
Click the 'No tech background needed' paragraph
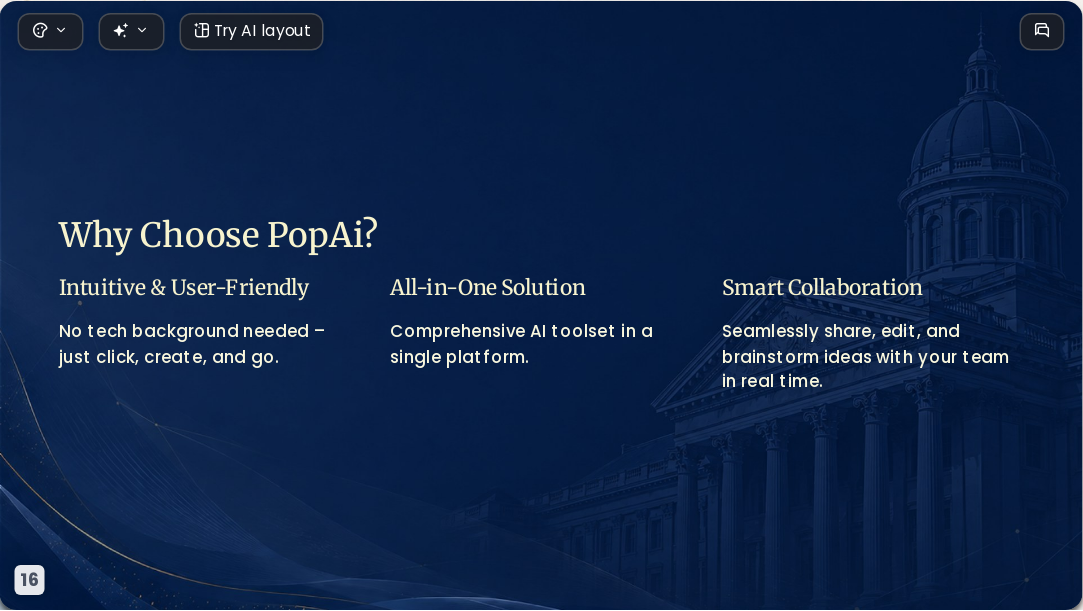pyautogui.click(x=192, y=344)
